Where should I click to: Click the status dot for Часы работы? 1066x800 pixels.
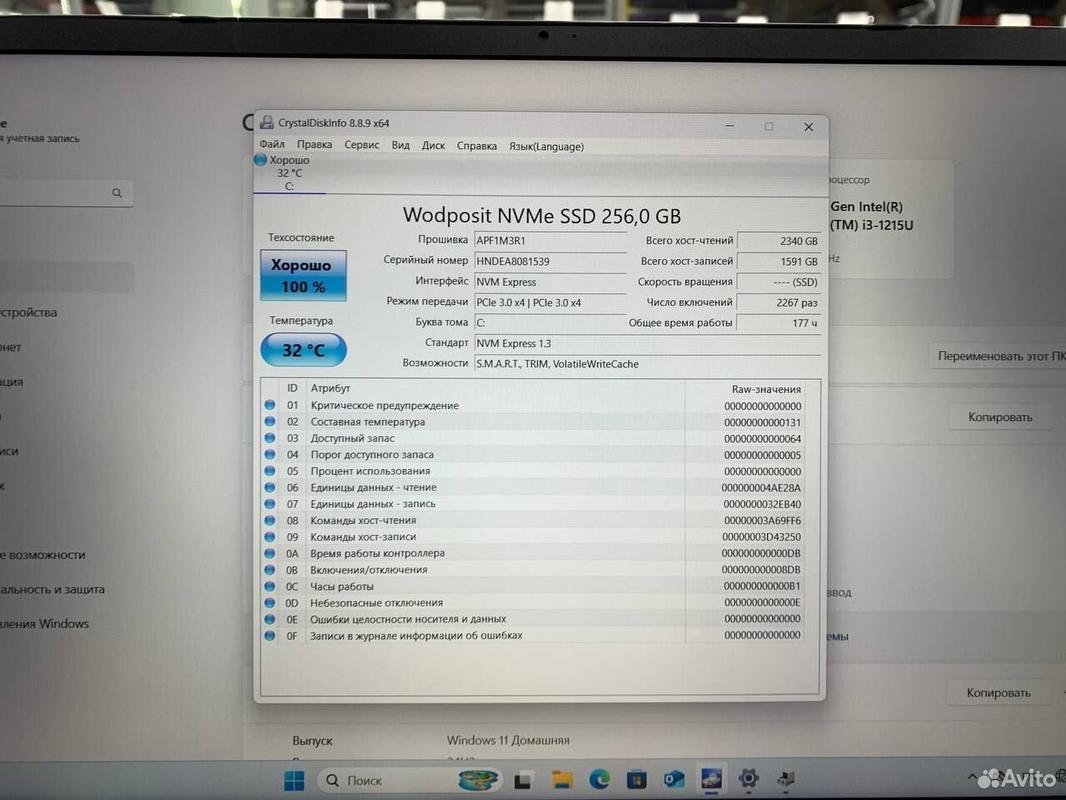(270, 586)
